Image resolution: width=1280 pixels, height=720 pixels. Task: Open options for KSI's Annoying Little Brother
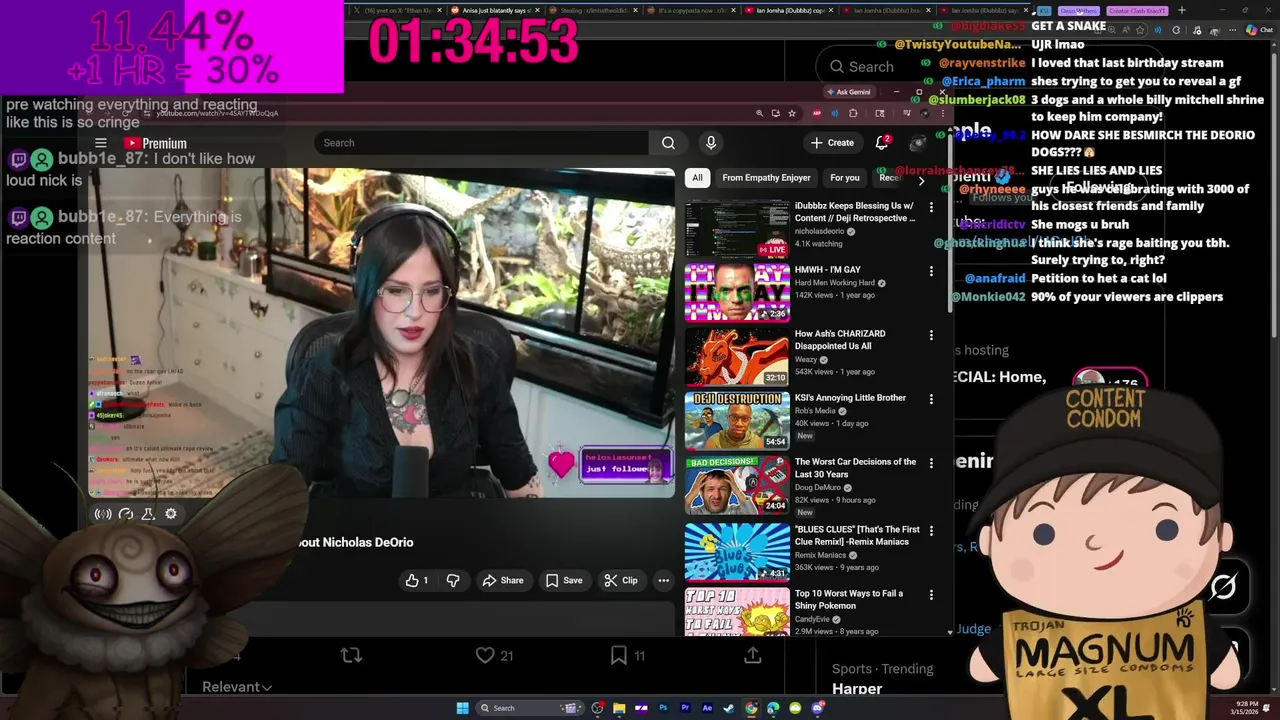[931, 399]
